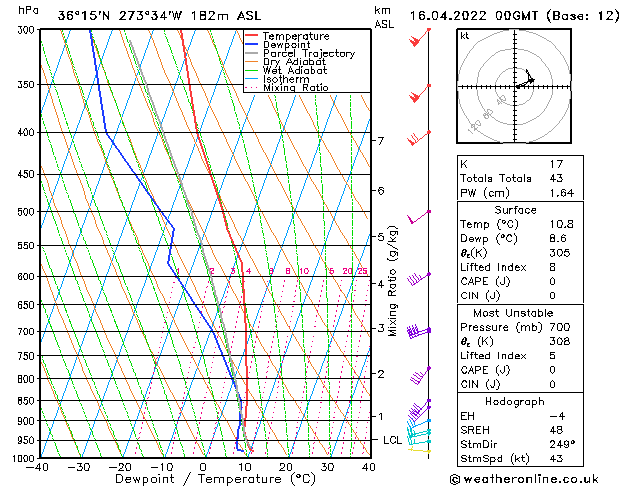This screenshot has width=629, height=486.
Task: Click the Most Unstable theta-e value 308
Action: [x=560, y=341]
